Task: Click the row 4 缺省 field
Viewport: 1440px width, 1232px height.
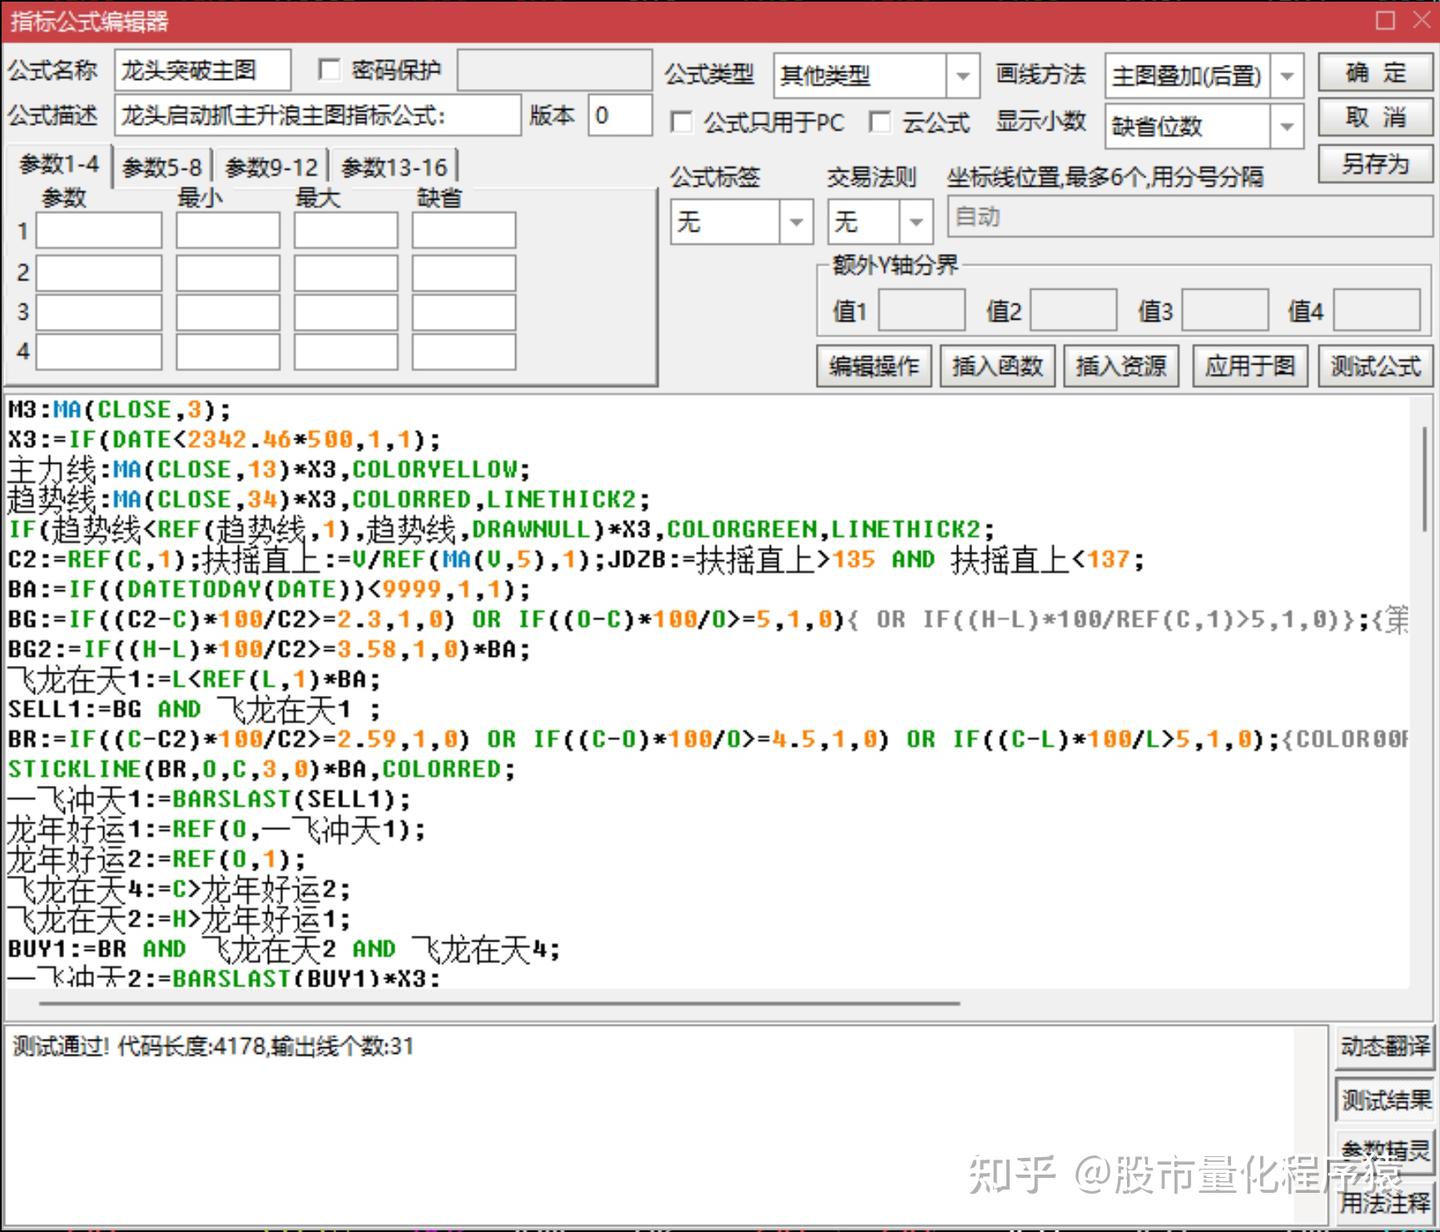Action: pyautogui.click(x=464, y=352)
